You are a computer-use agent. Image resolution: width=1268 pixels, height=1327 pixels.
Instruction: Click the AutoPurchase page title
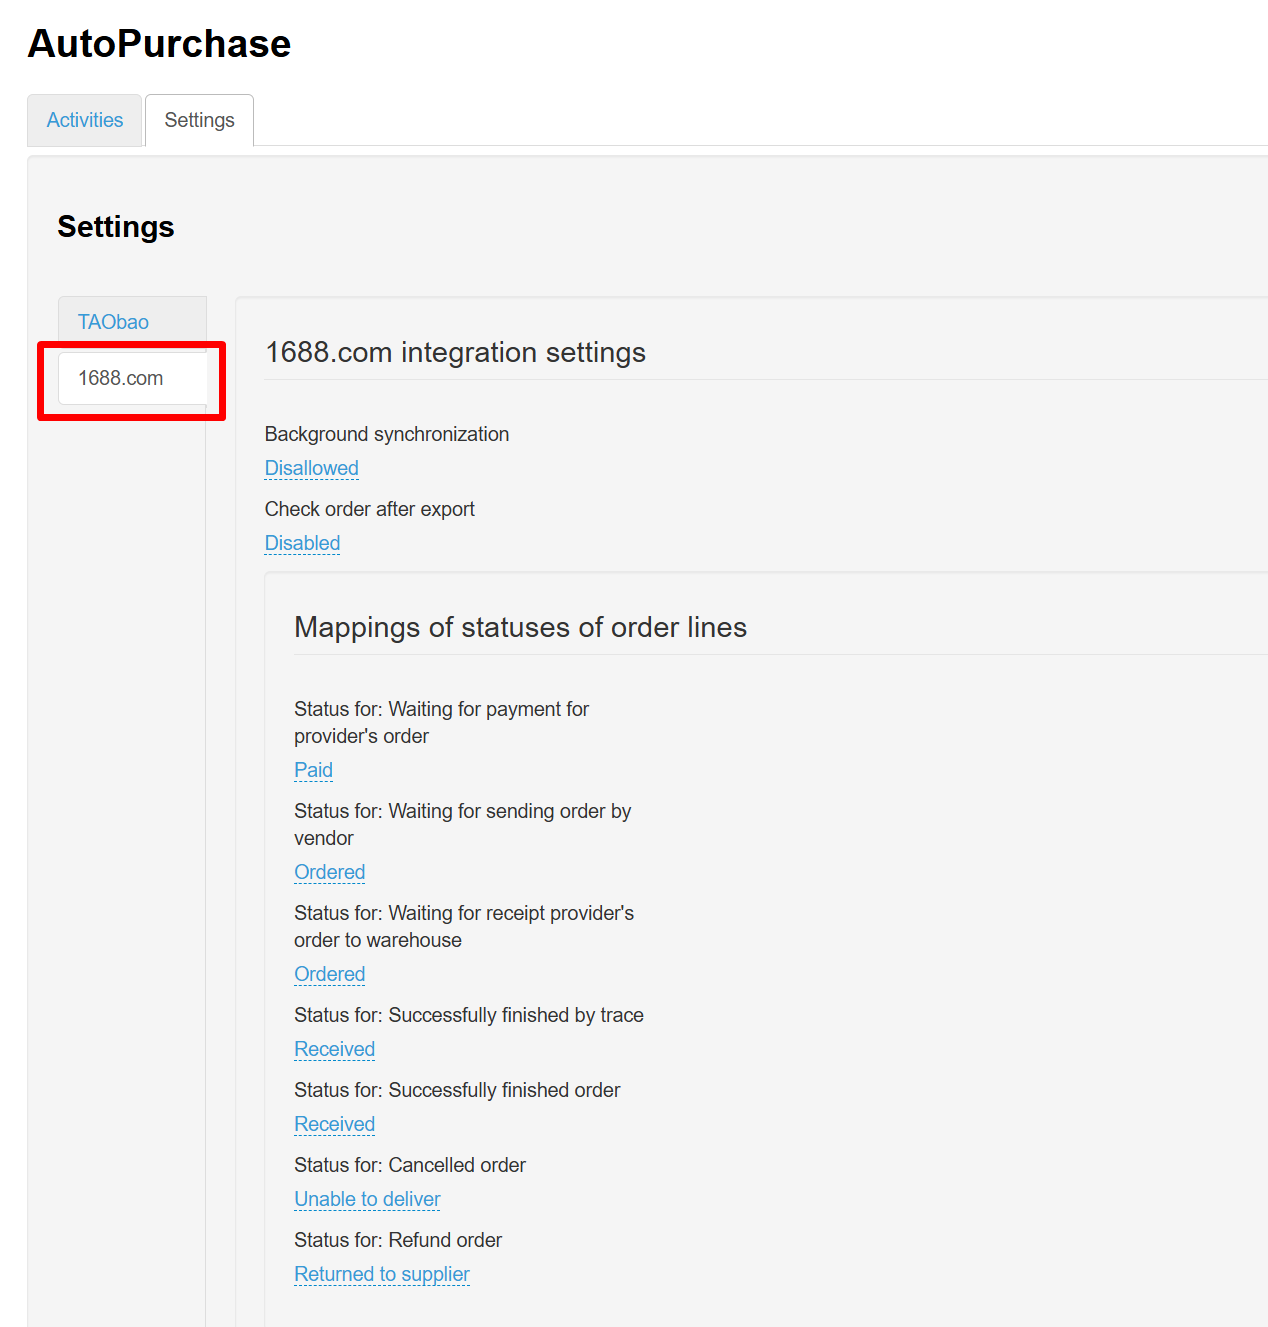point(159,44)
